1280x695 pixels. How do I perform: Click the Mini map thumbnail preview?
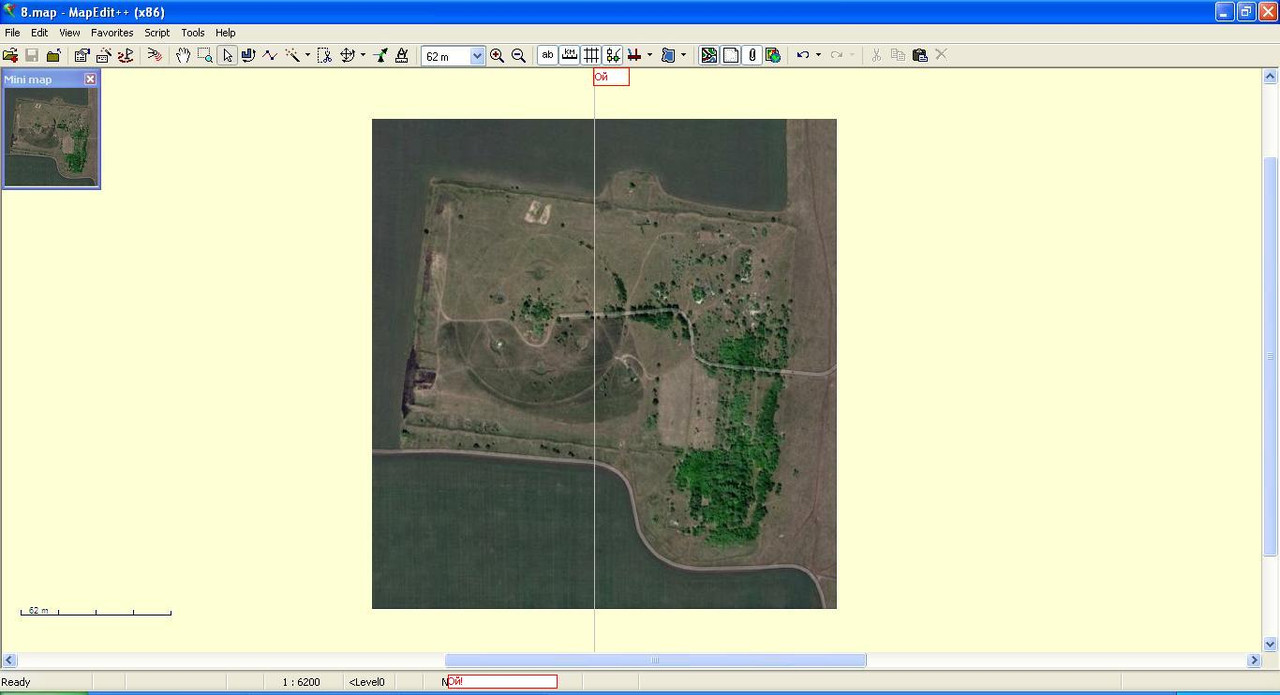pyautogui.click(x=51, y=136)
